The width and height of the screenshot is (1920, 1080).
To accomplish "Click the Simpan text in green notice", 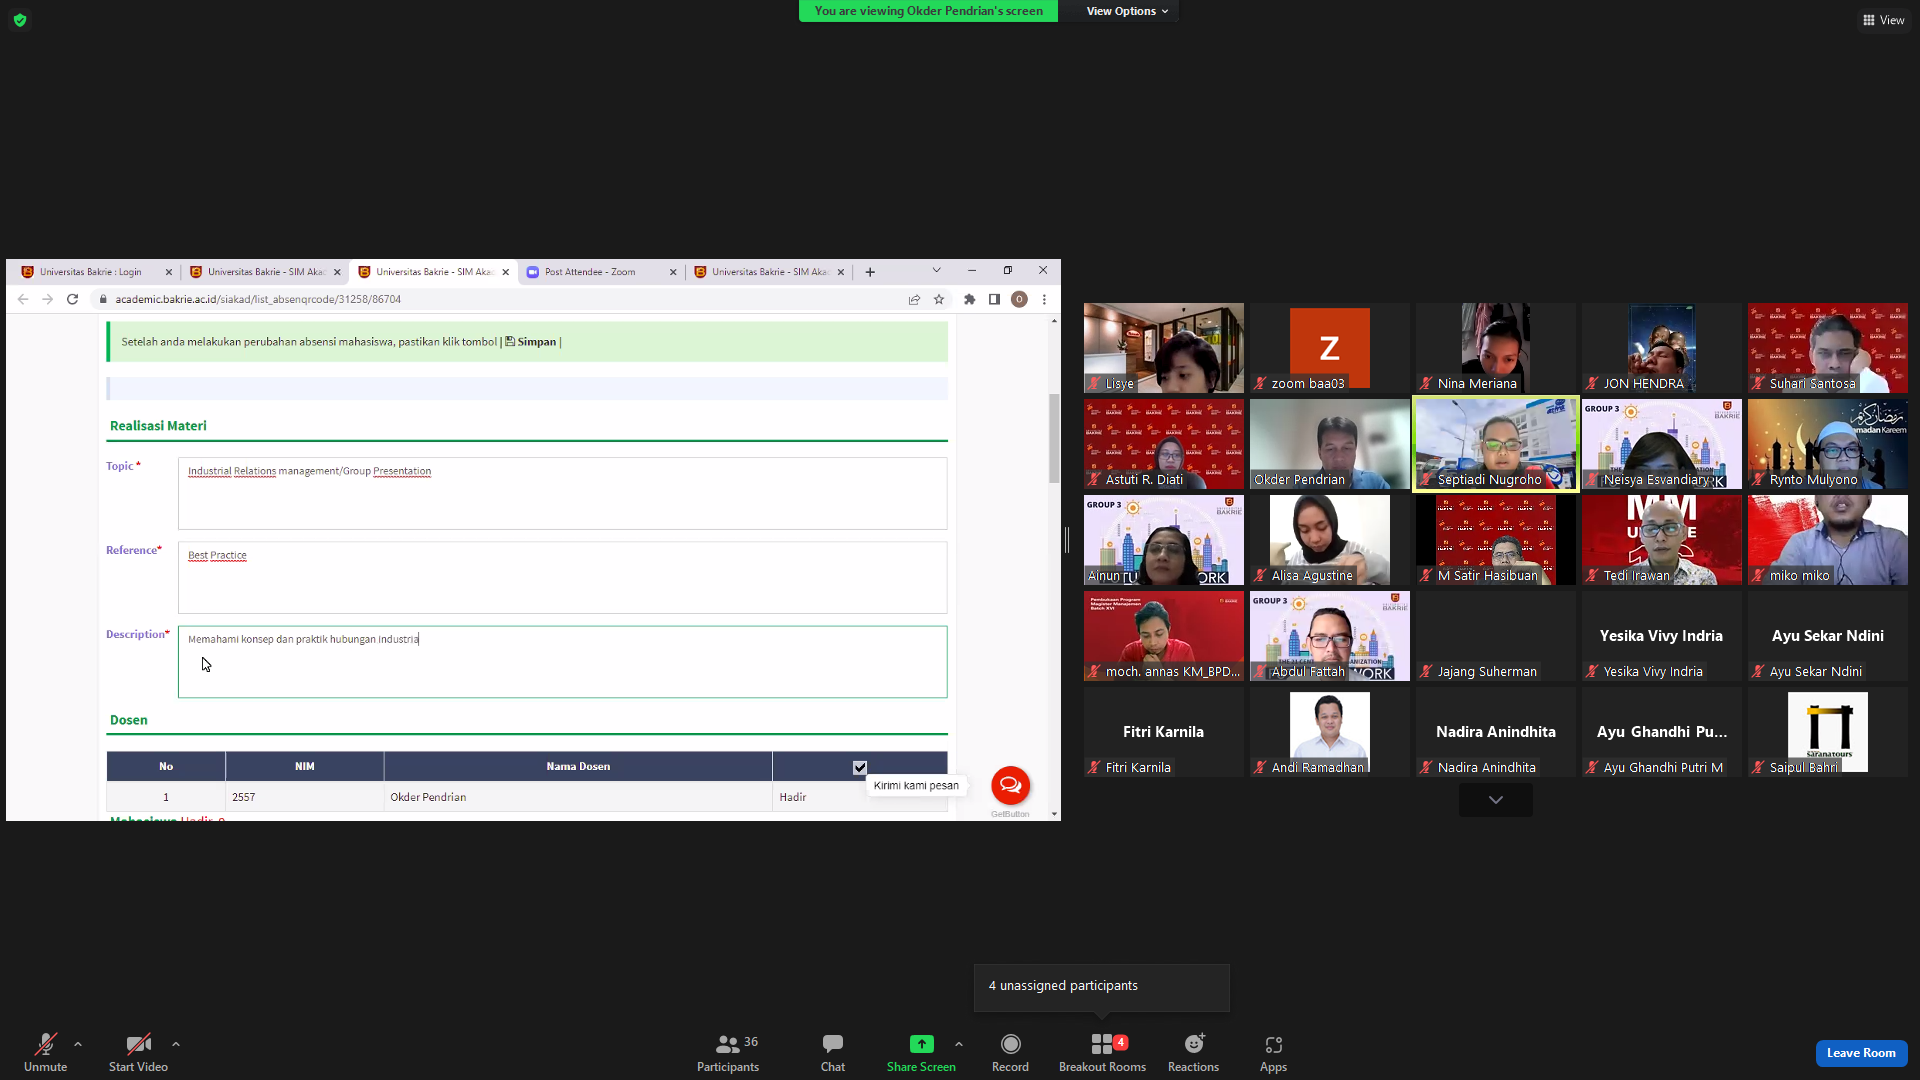I will coord(536,342).
